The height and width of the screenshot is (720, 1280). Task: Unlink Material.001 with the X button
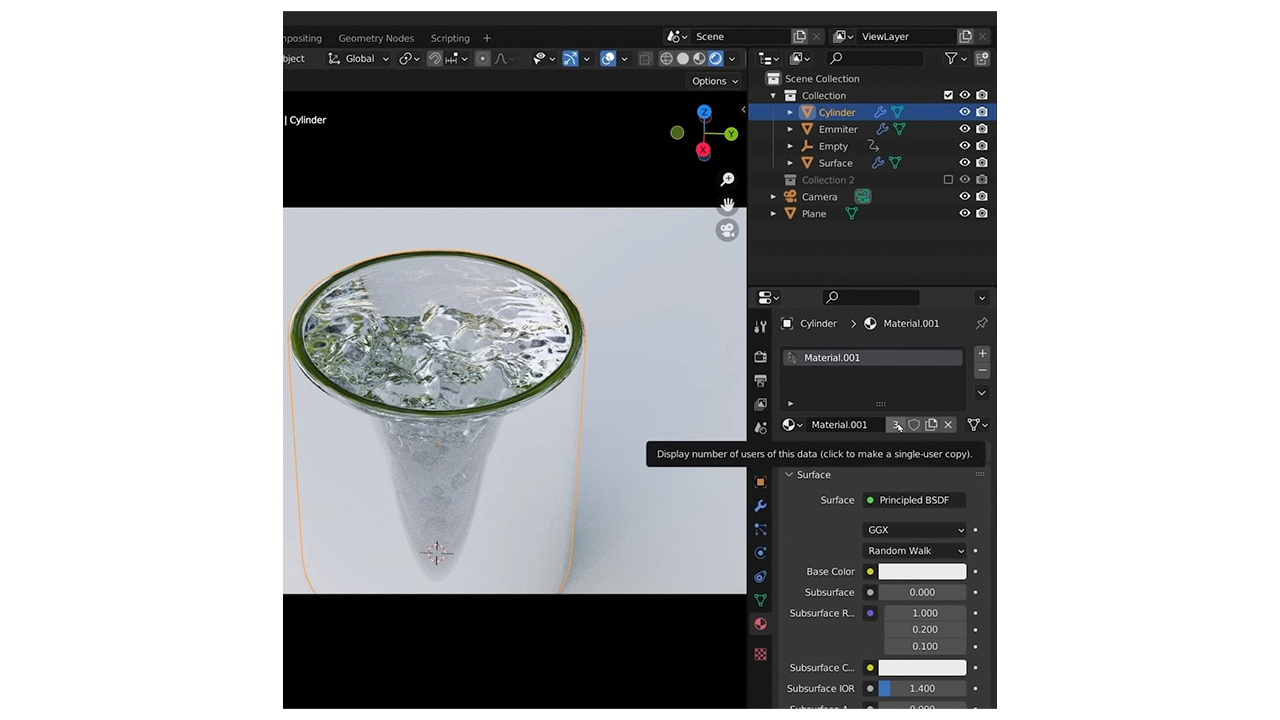(x=948, y=425)
